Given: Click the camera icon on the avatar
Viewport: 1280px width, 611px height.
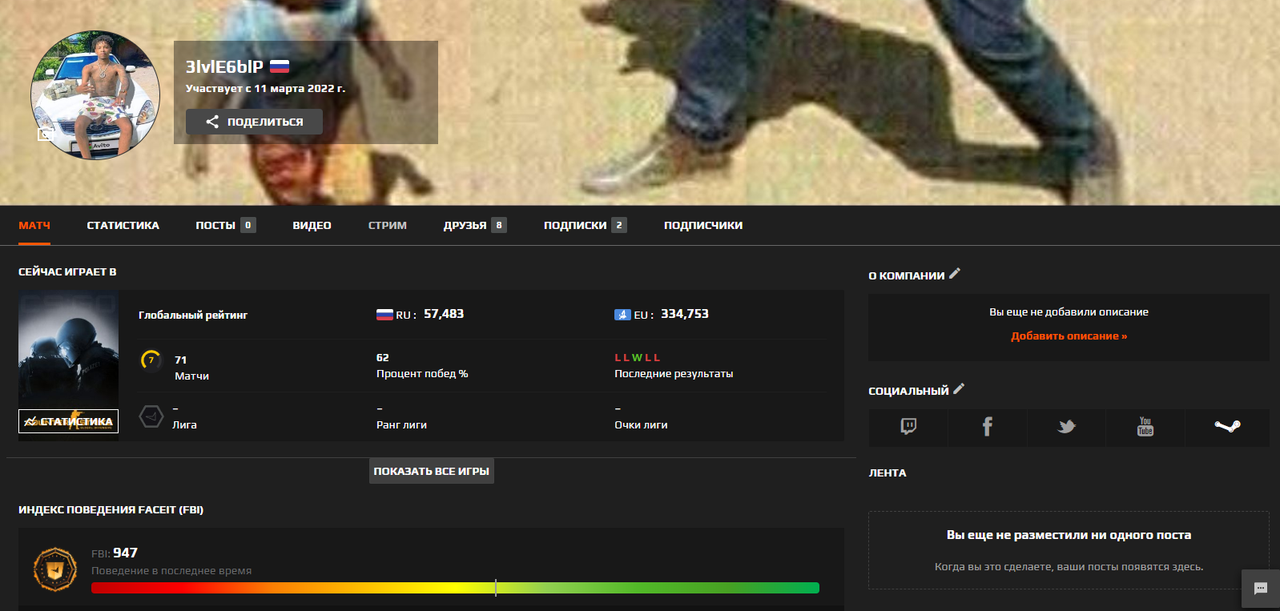Looking at the screenshot, I should click(45, 134).
